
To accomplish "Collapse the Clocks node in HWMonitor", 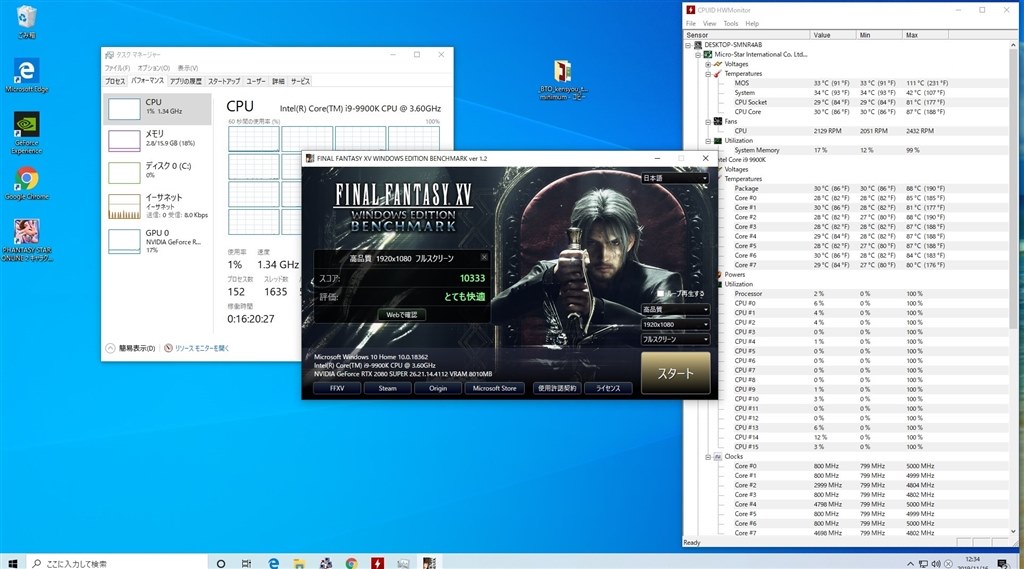I will [708, 457].
